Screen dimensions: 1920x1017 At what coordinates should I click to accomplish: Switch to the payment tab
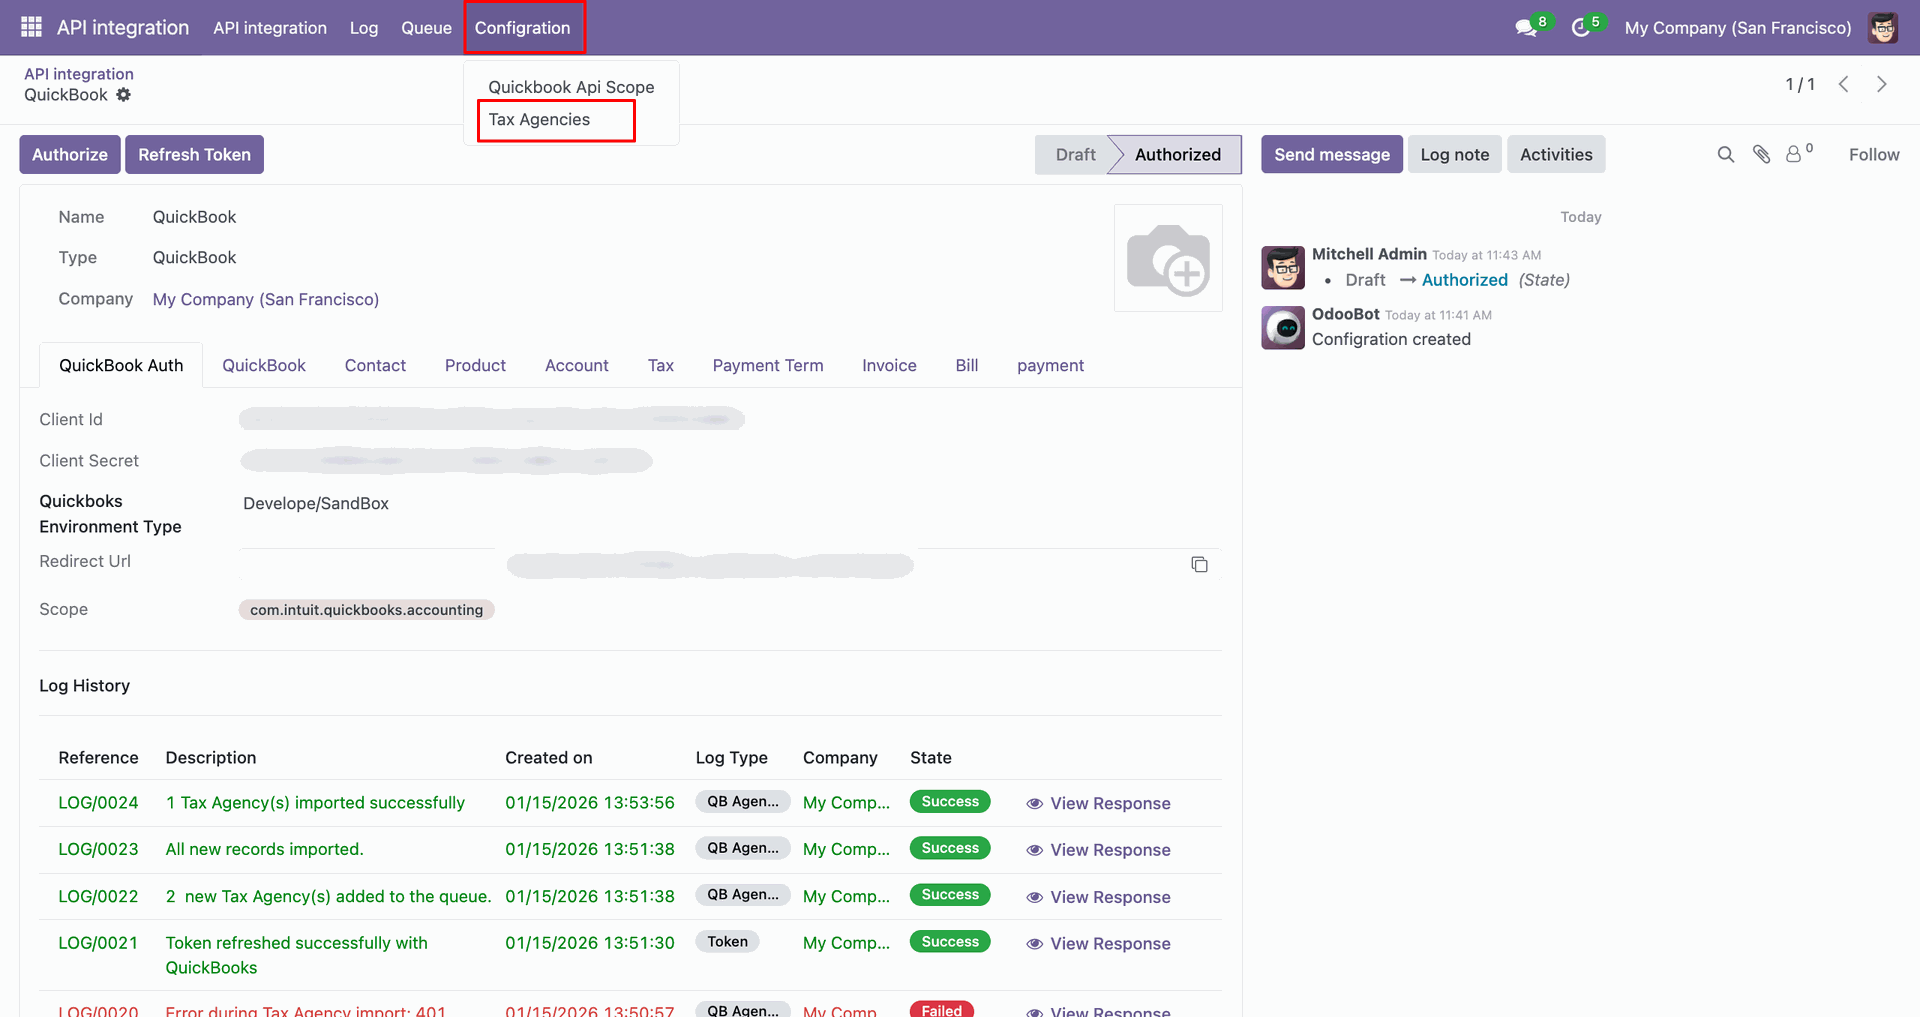pyautogui.click(x=1050, y=366)
